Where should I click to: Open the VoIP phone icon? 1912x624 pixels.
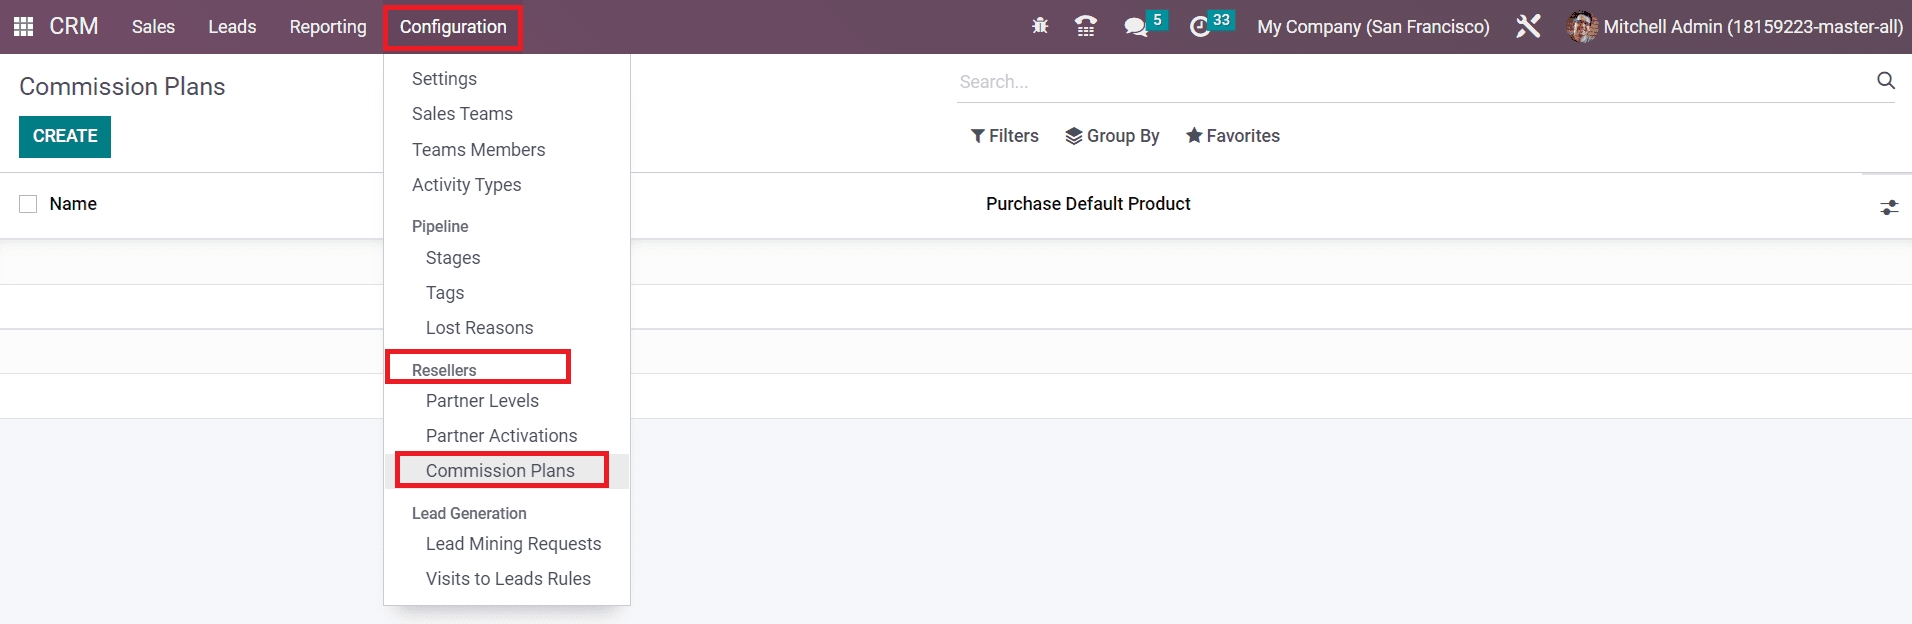[1086, 27]
